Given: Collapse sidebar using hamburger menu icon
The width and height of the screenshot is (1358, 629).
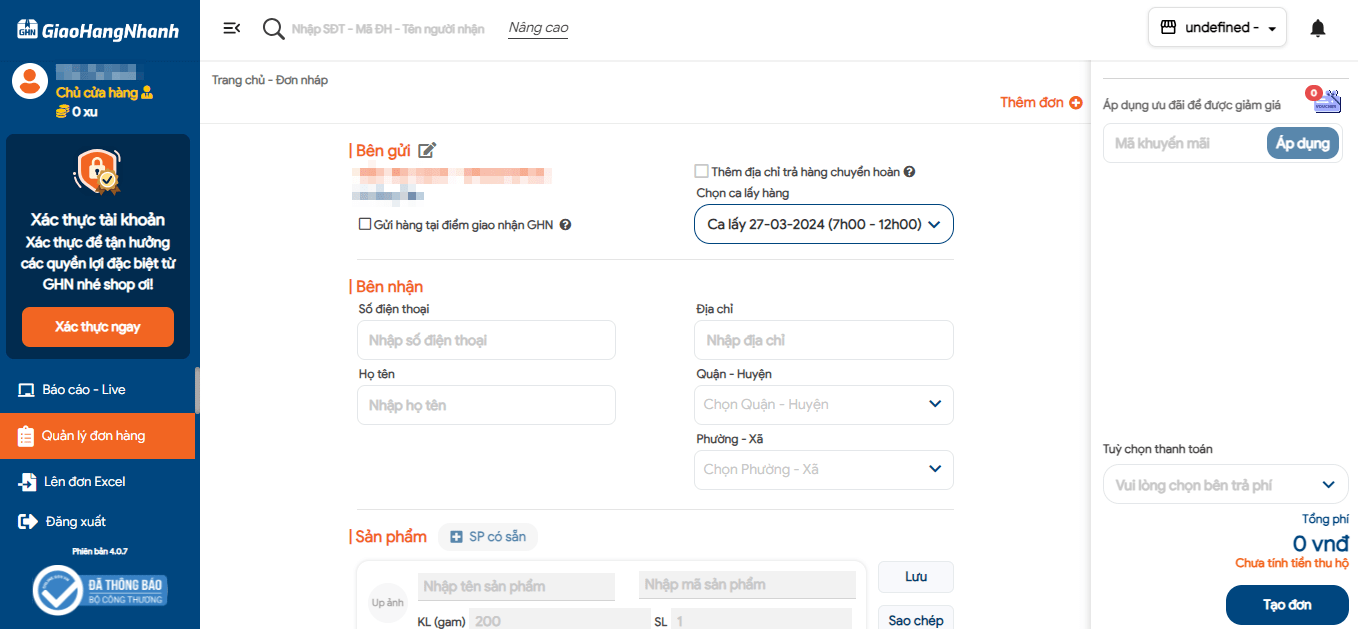Looking at the screenshot, I should [231, 28].
